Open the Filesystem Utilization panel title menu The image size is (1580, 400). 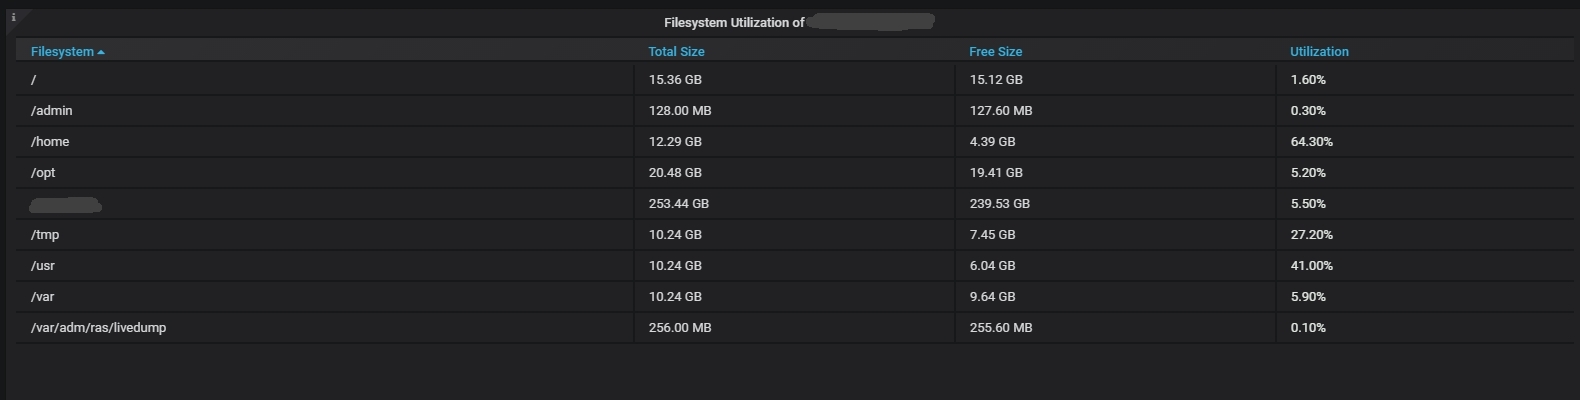tap(734, 23)
